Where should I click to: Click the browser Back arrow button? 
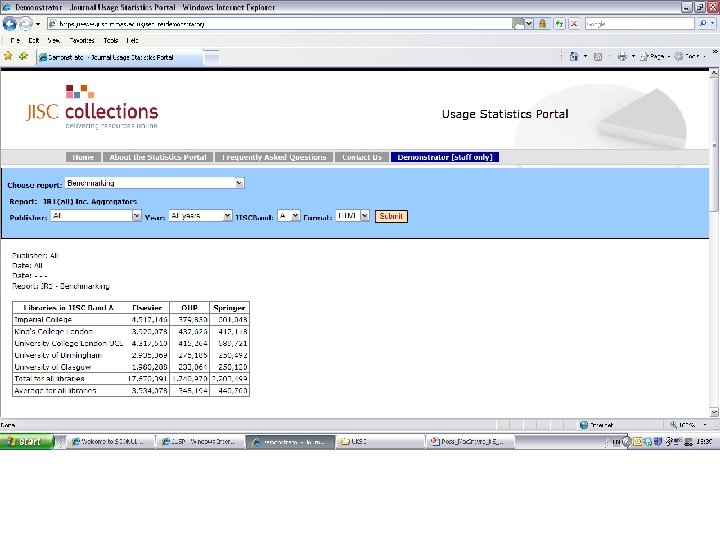(9, 23)
